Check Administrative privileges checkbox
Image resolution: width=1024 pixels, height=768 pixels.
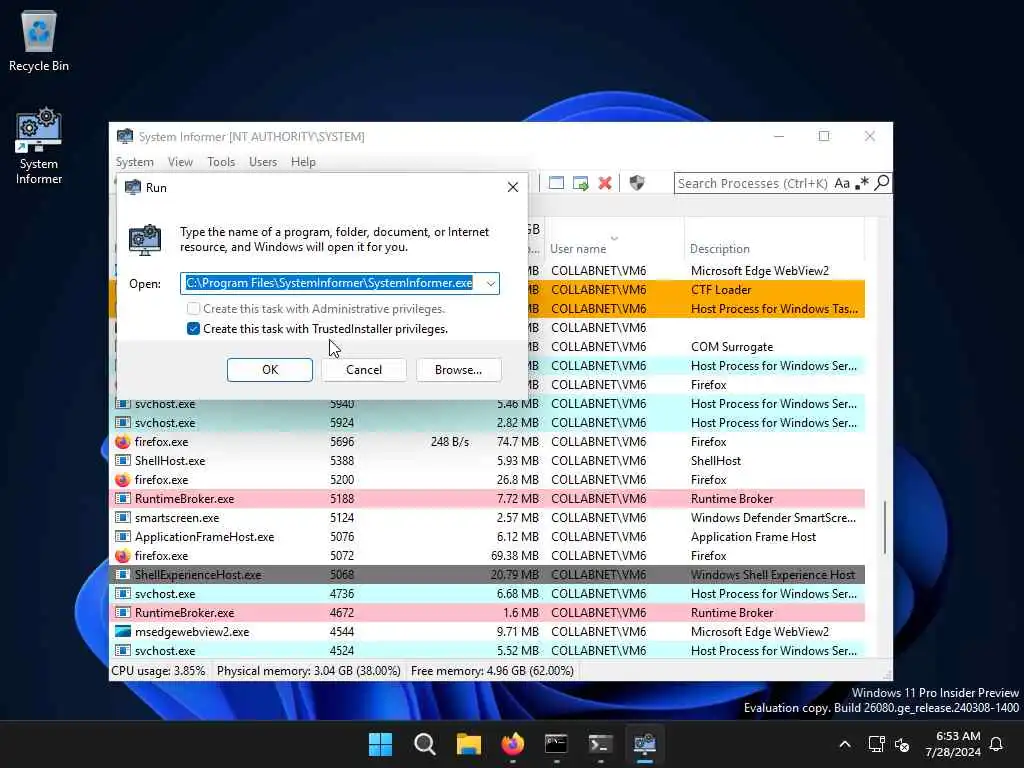pyautogui.click(x=193, y=308)
